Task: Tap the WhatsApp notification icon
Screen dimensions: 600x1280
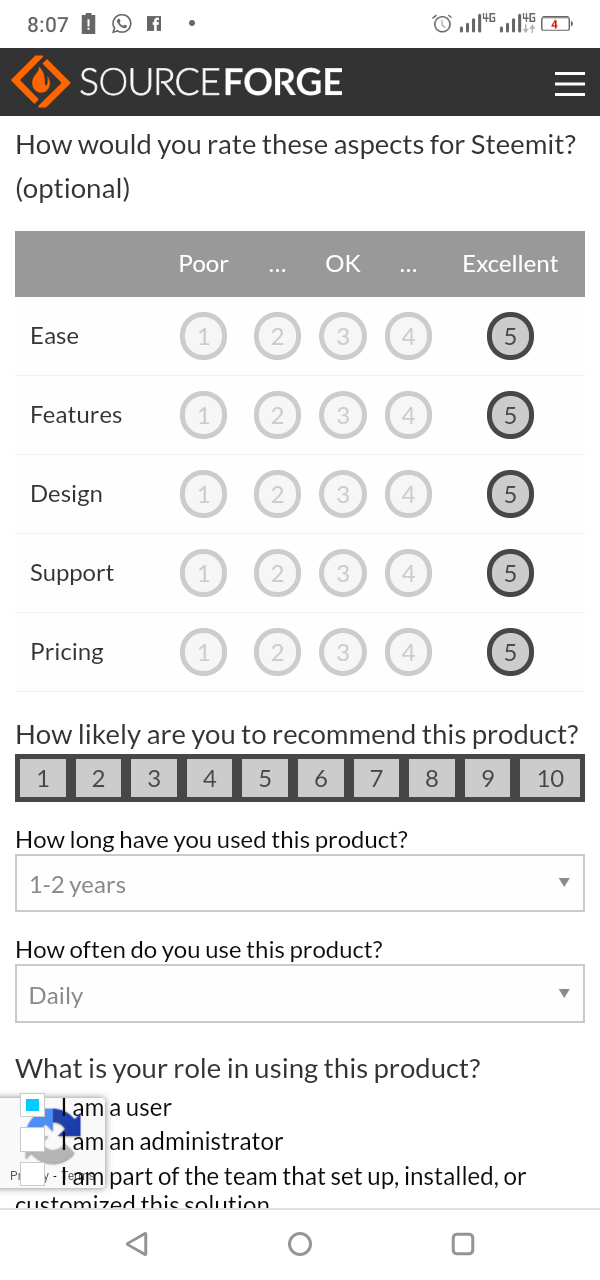Action: [x=122, y=23]
